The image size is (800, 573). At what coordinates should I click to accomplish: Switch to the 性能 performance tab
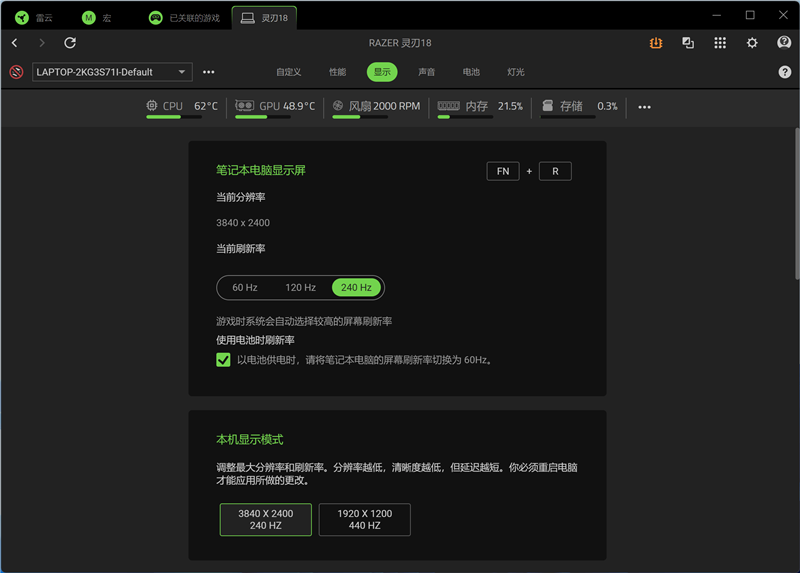(337, 72)
